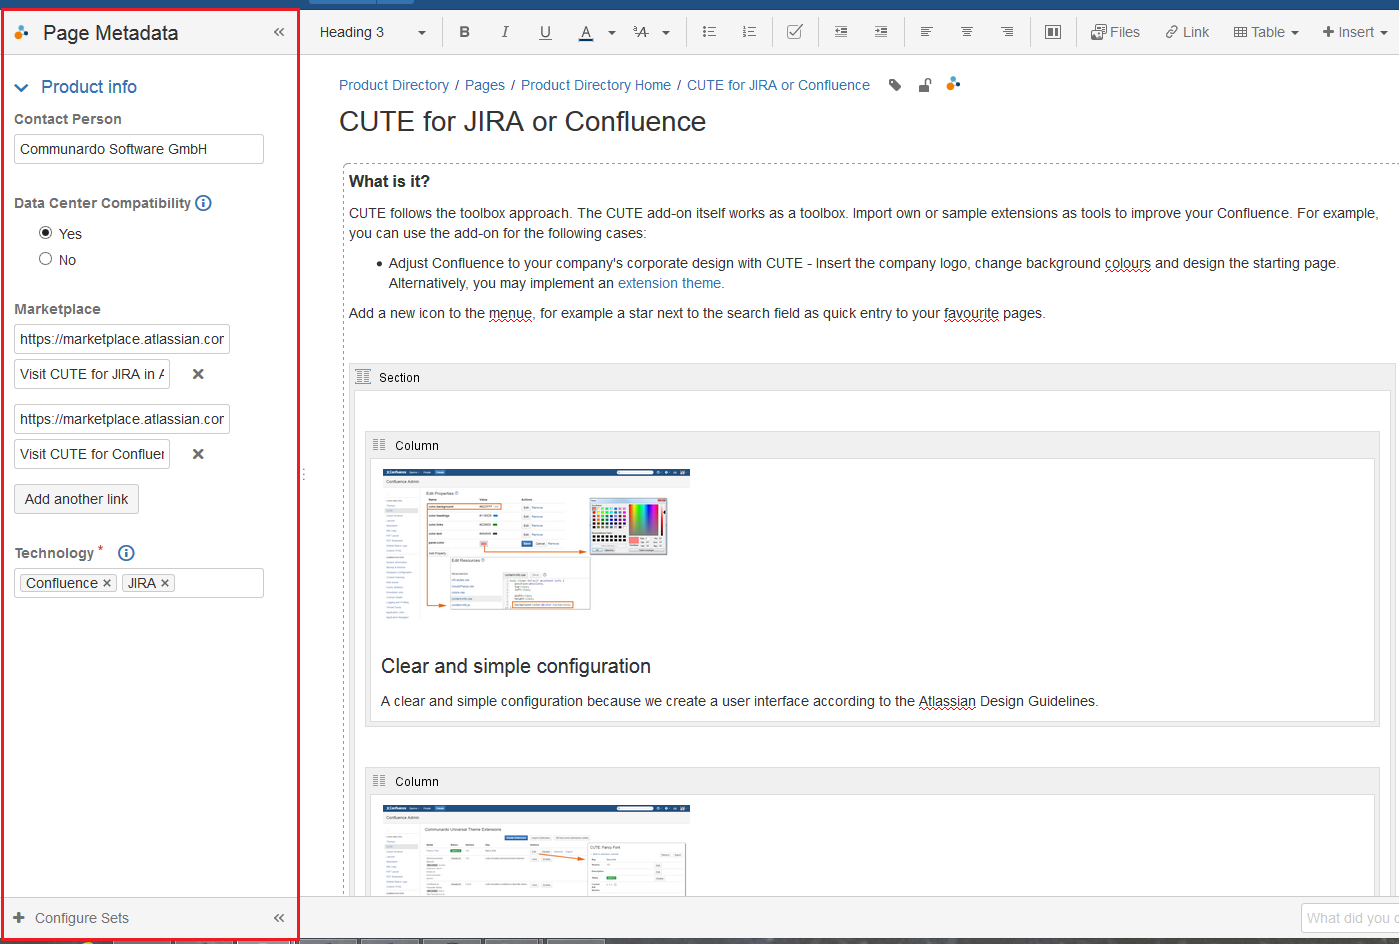The height and width of the screenshot is (944, 1399).
Task: Remove the Confluence technology tag
Action: pyautogui.click(x=107, y=583)
